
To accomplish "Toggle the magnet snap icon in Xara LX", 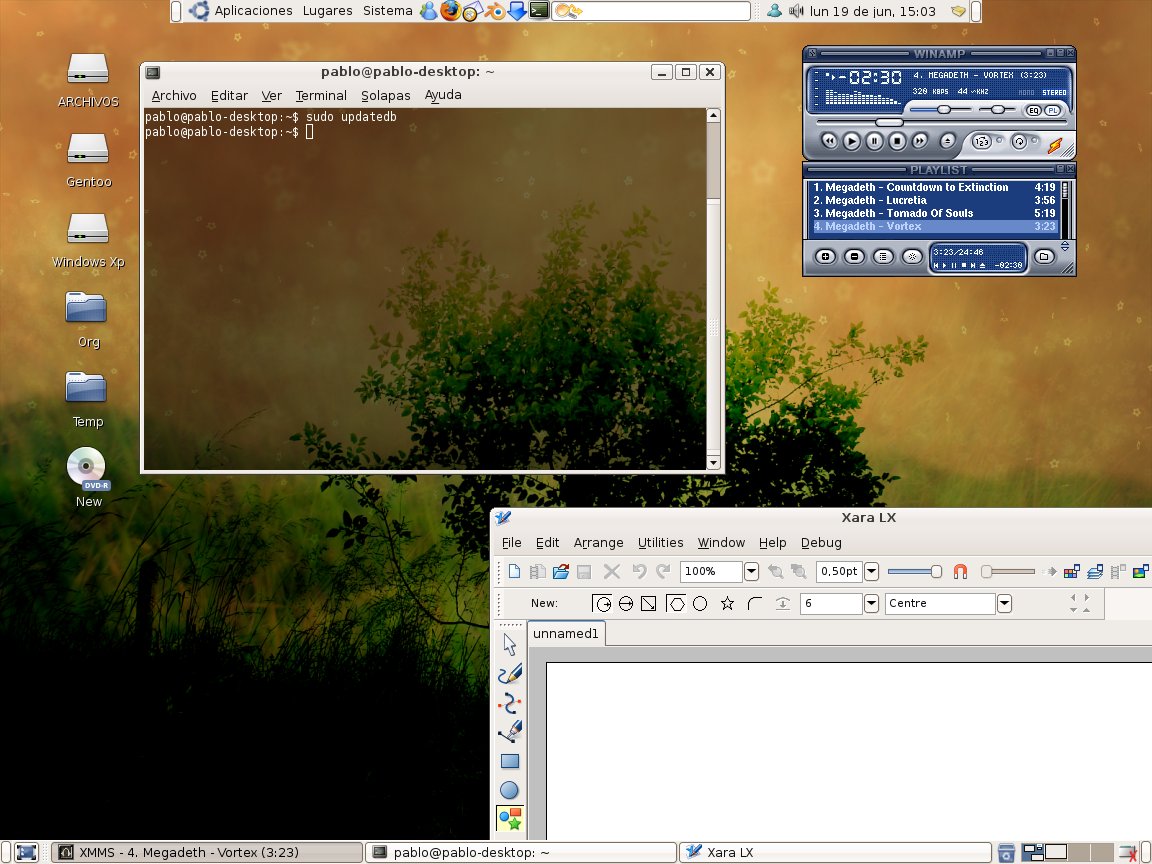I will (x=960, y=572).
